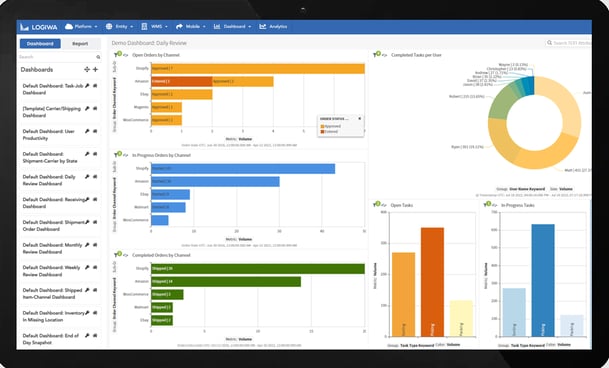Image resolution: width=609 pixels, height=368 pixels.
Task: Click embed code icon on Open Orders by Channel
Action: [126, 55]
